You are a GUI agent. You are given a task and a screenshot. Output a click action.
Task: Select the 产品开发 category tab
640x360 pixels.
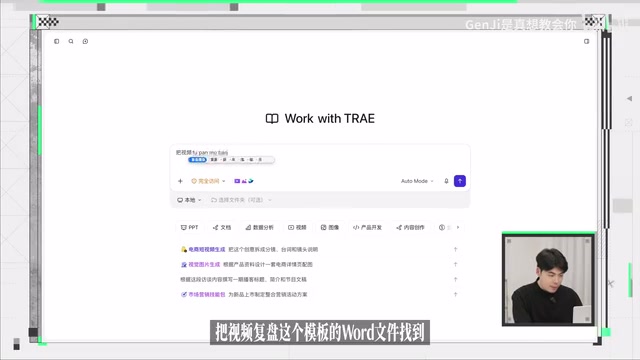(367, 227)
